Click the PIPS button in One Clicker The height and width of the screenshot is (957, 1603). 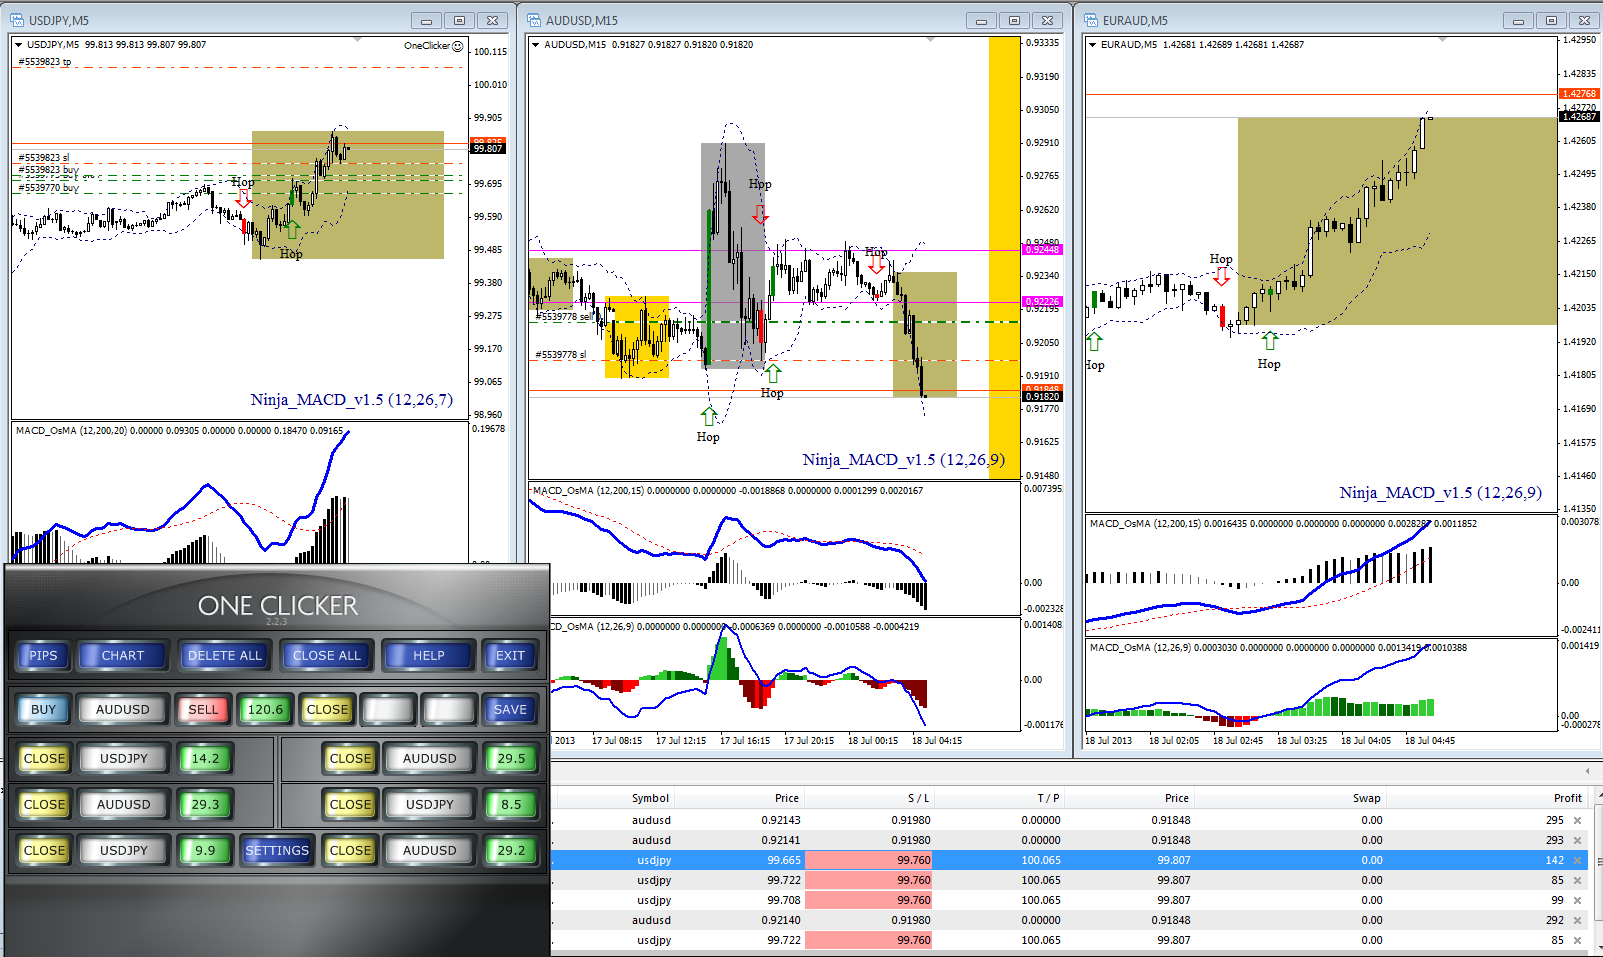43,656
